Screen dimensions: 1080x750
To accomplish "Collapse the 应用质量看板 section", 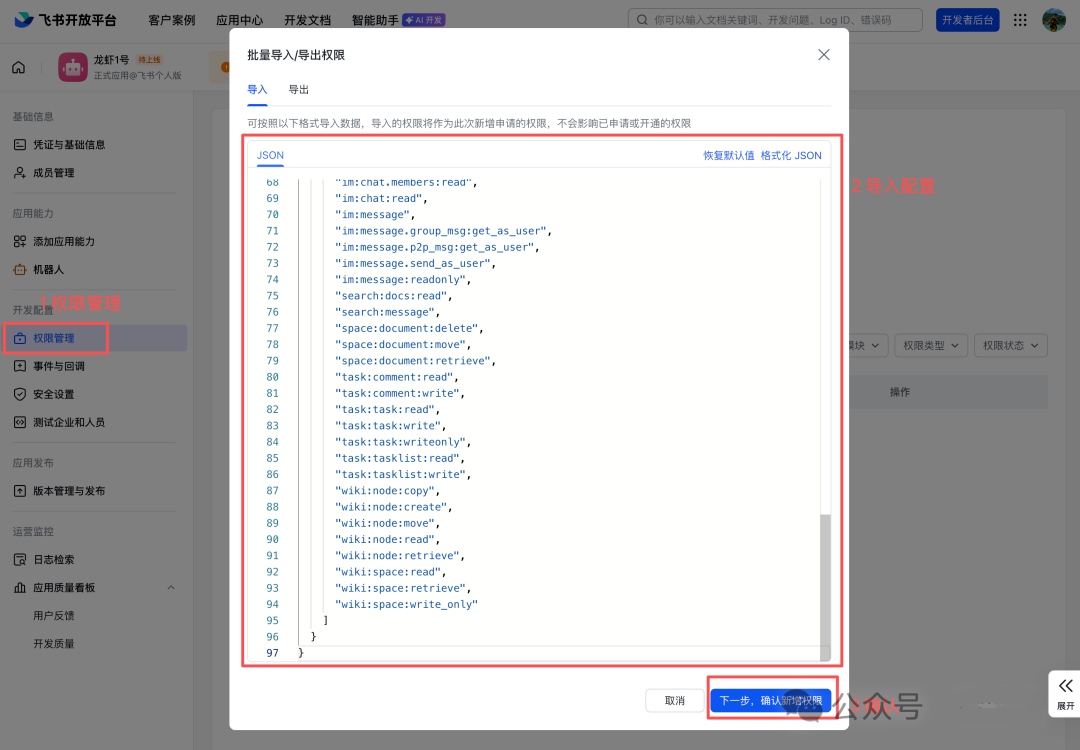I will point(171,588).
